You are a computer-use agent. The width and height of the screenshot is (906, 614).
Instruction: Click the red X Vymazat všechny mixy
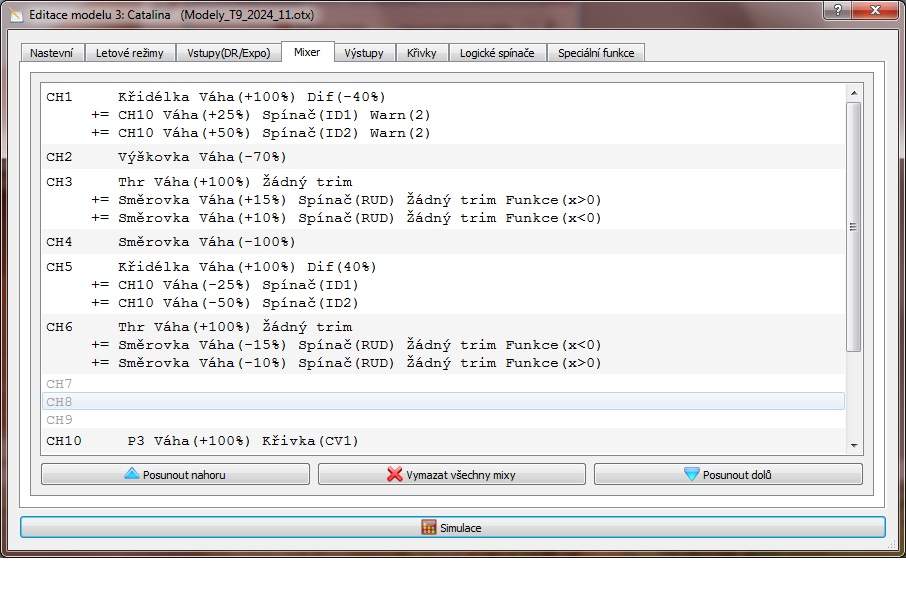click(395, 474)
